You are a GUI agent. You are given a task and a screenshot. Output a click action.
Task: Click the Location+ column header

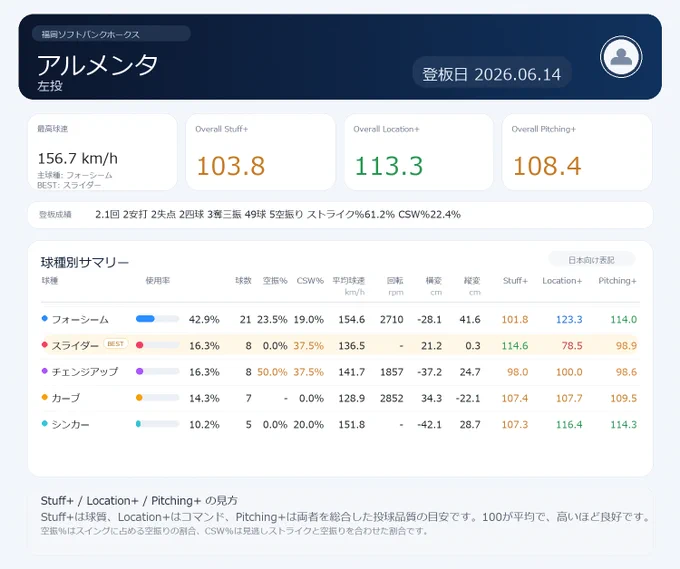click(562, 281)
